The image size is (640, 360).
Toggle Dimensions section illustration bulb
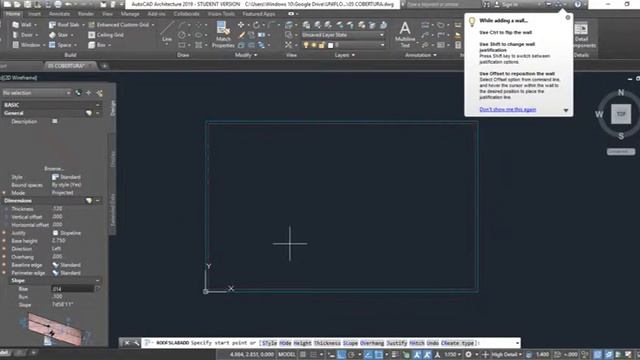89,201
